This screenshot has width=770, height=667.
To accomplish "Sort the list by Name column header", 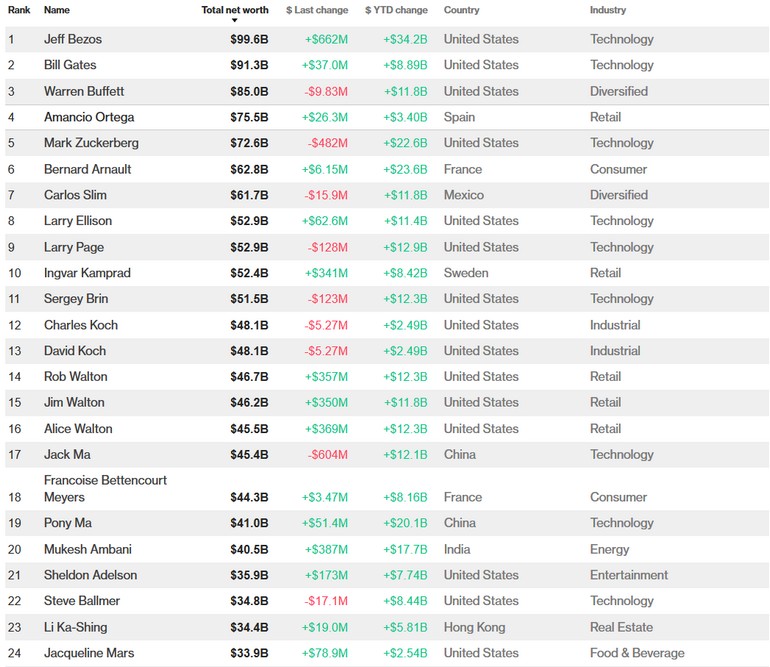I will coord(57,10).
